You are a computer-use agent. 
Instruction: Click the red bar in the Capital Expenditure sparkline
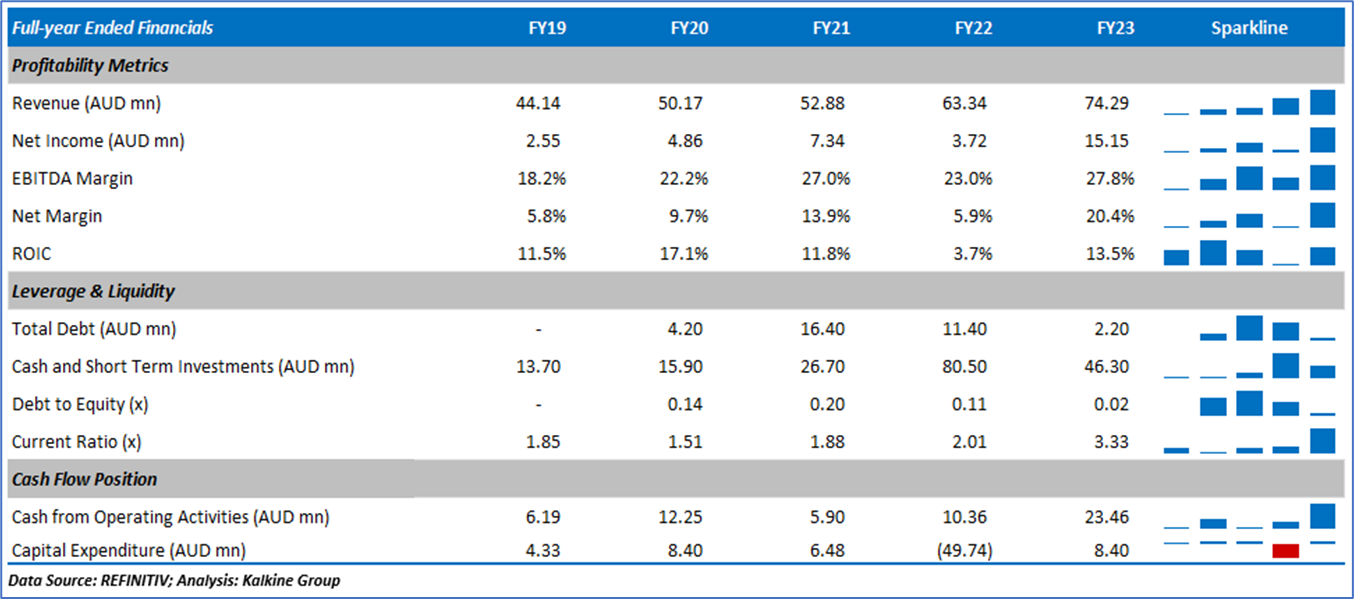pyautogui.click(x=1286, y=550)
